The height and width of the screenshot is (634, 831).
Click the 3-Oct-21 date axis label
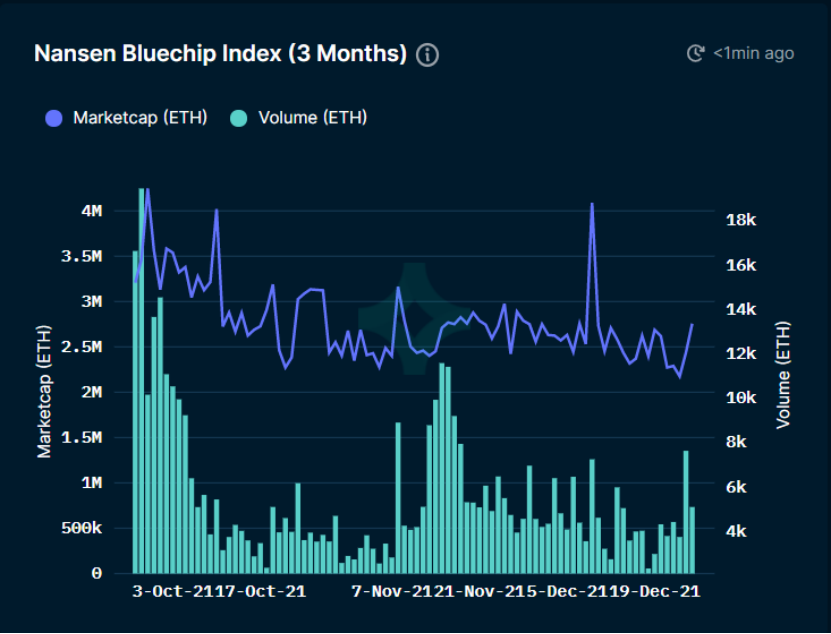click(x=173, y=591)
